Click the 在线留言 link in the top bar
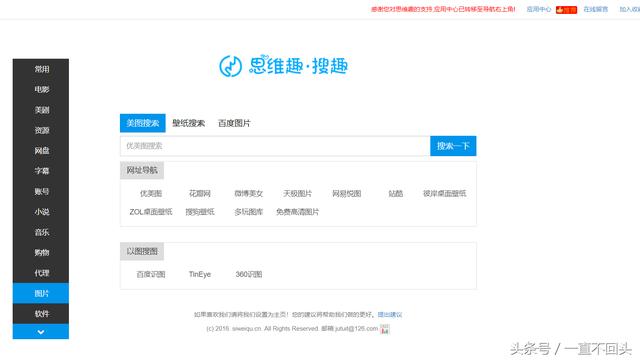 [596, 9]
